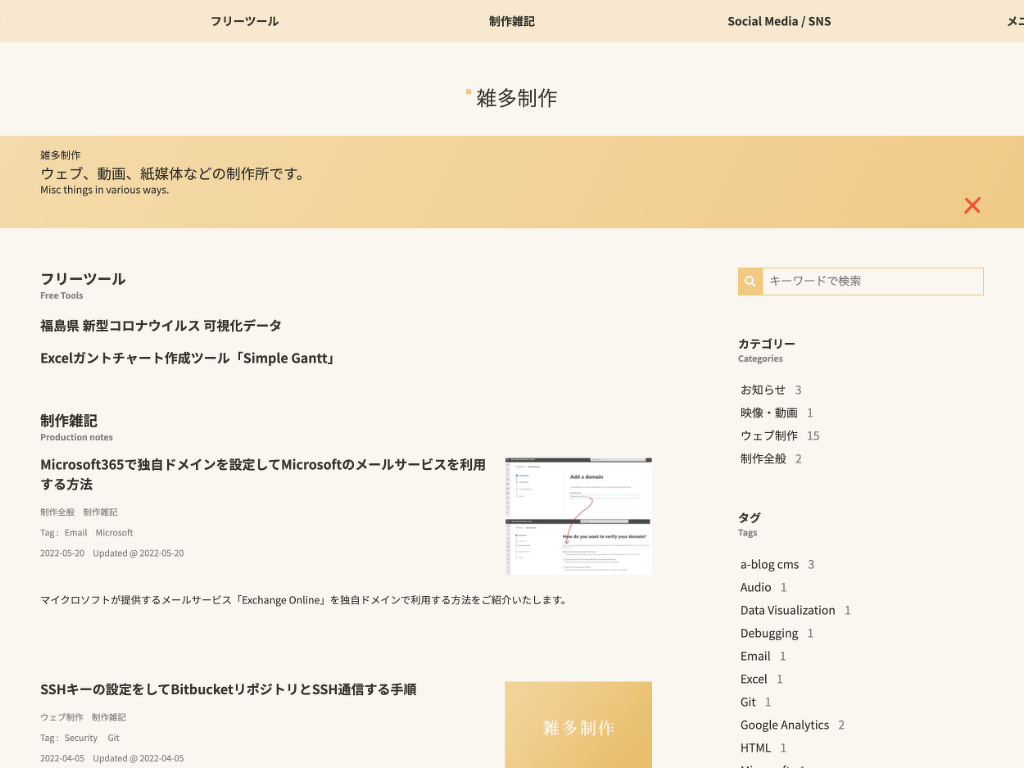Open 福島県 新型コロナウイルス 可視化データ link

click(161, 326)
